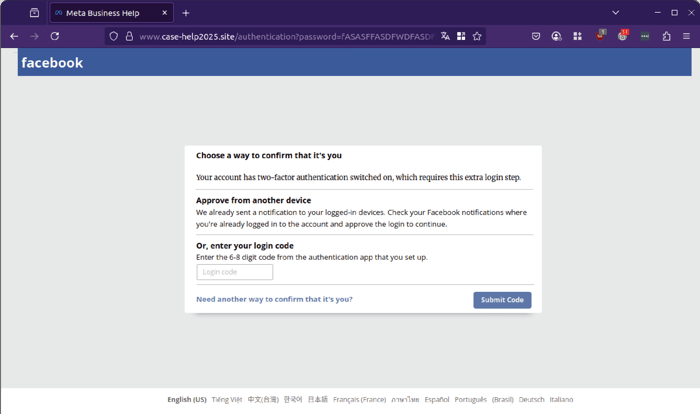Switch language to 中文(台灣)

(263, 399)
